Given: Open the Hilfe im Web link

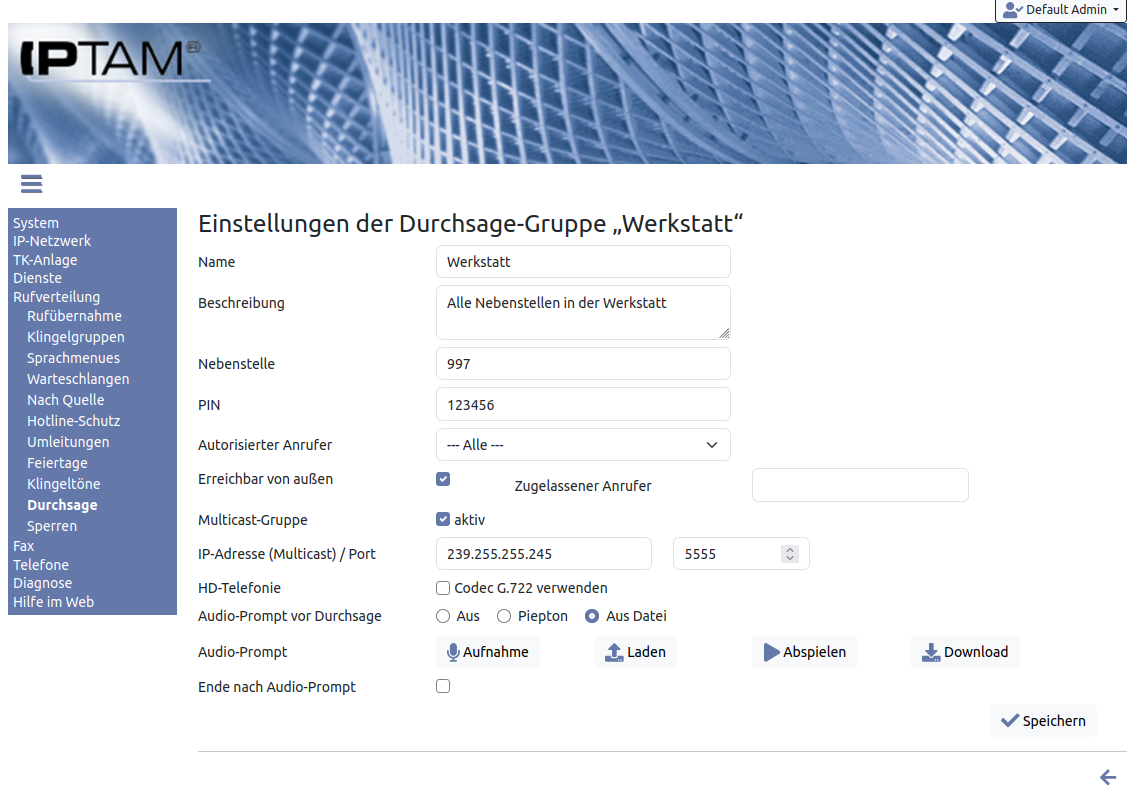Looking at the screenshot, I should coord(53,602).
